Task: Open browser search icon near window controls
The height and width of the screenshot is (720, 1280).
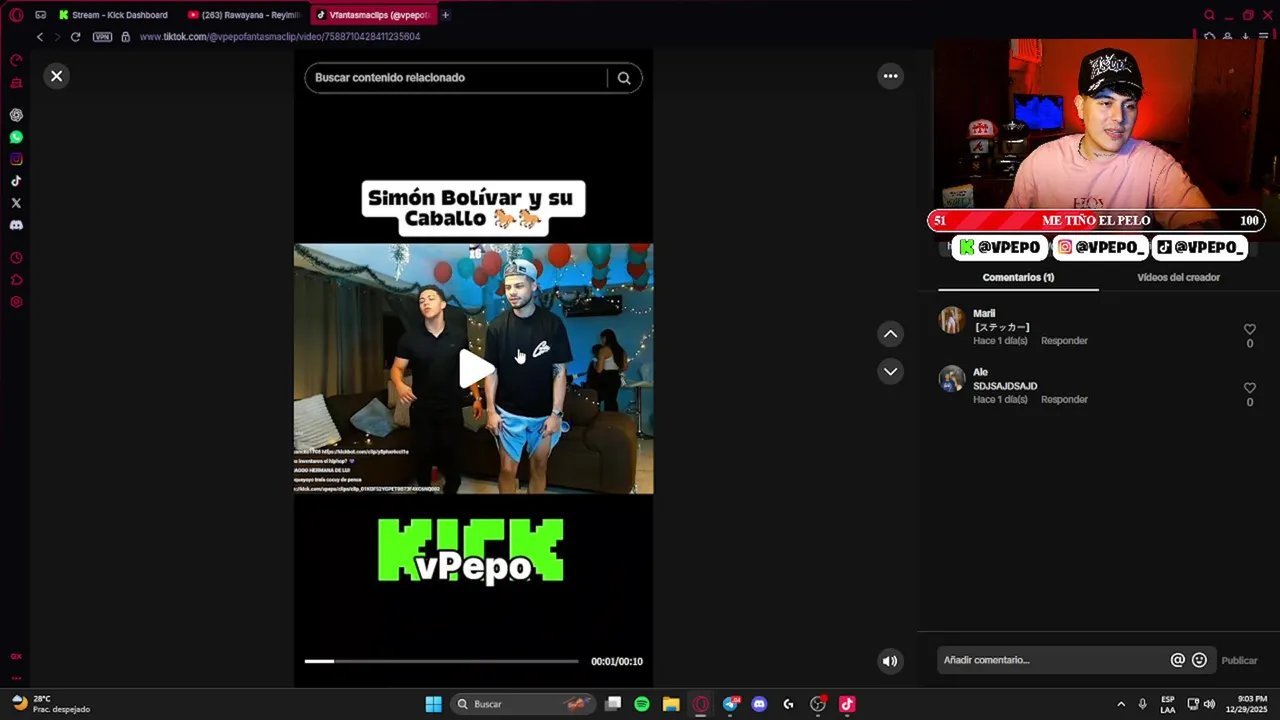Action: click(x=1209, y=15)
